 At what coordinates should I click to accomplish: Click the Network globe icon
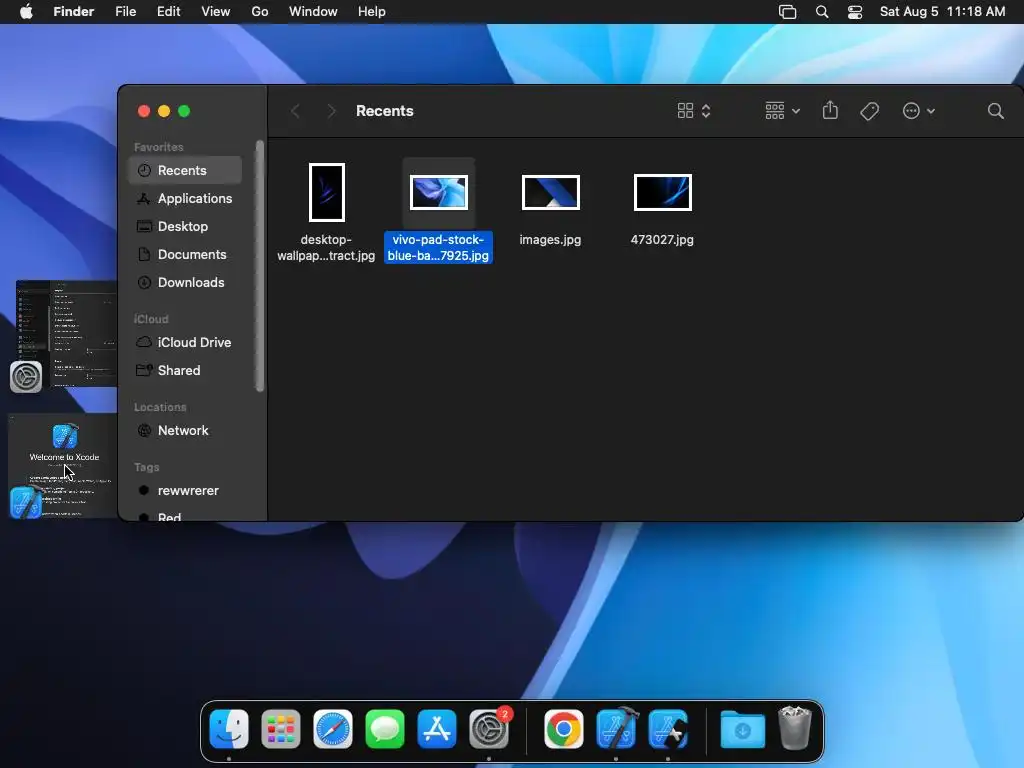tap(144, 430)
